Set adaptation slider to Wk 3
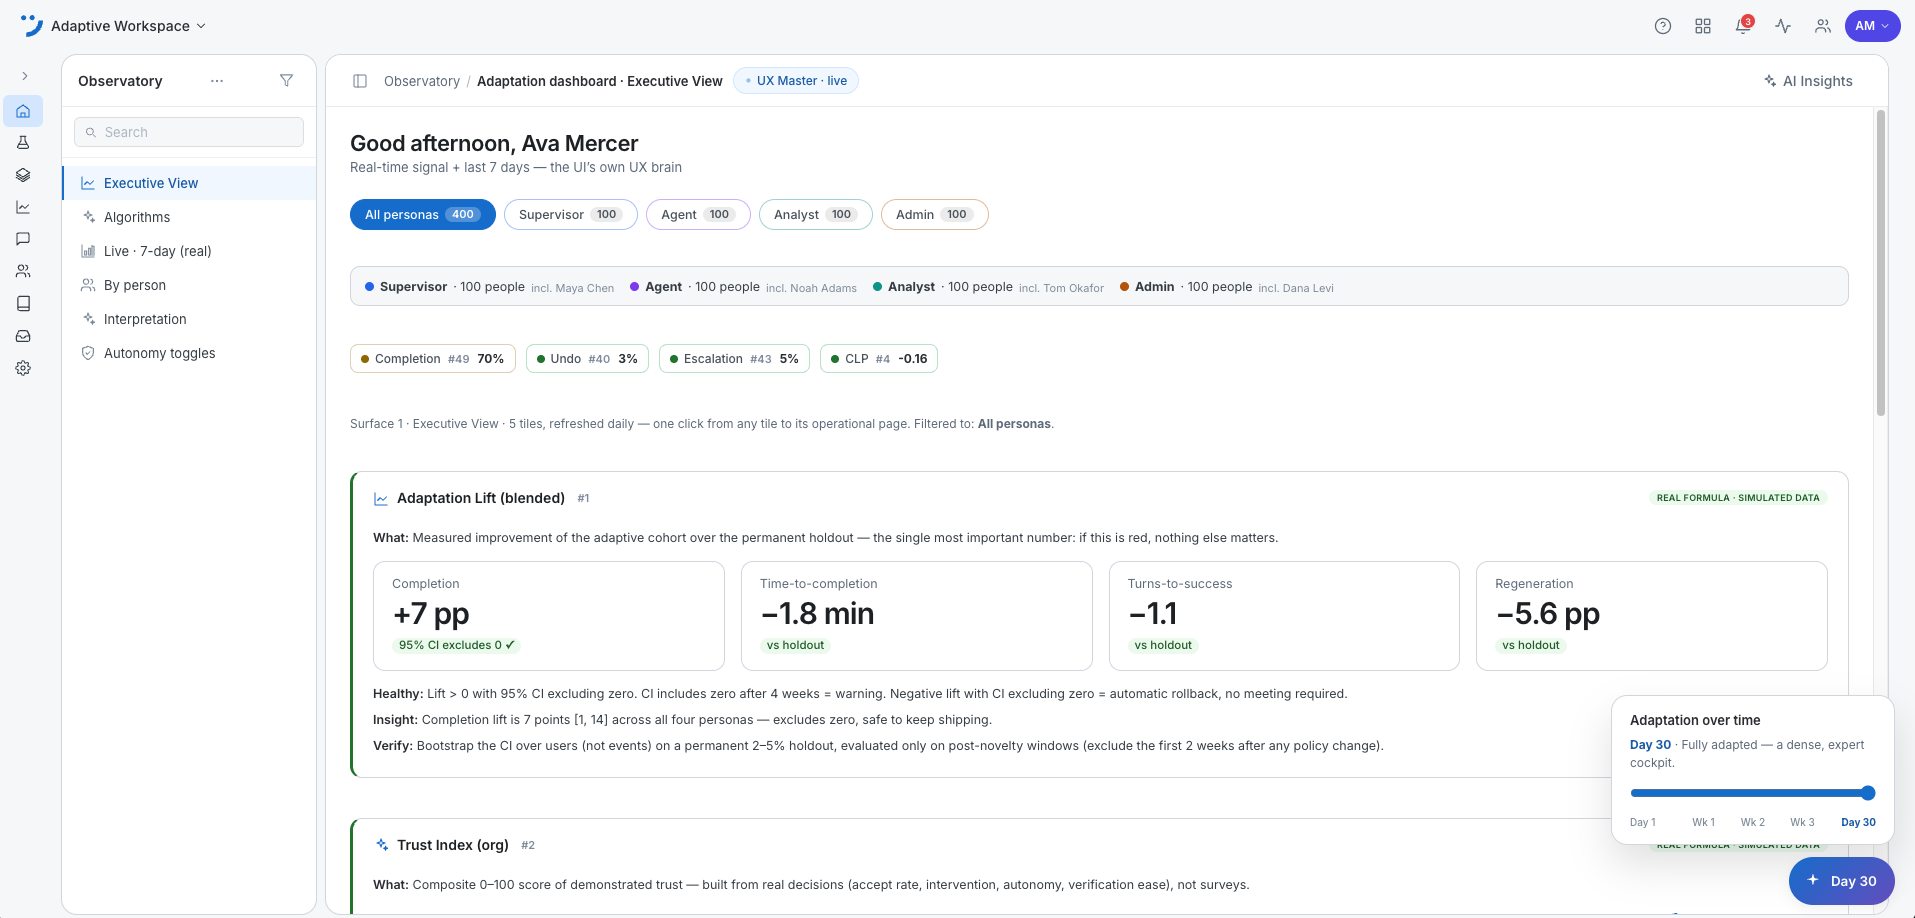Viewport: 1915px width, 918px height. pos(1803,823)
